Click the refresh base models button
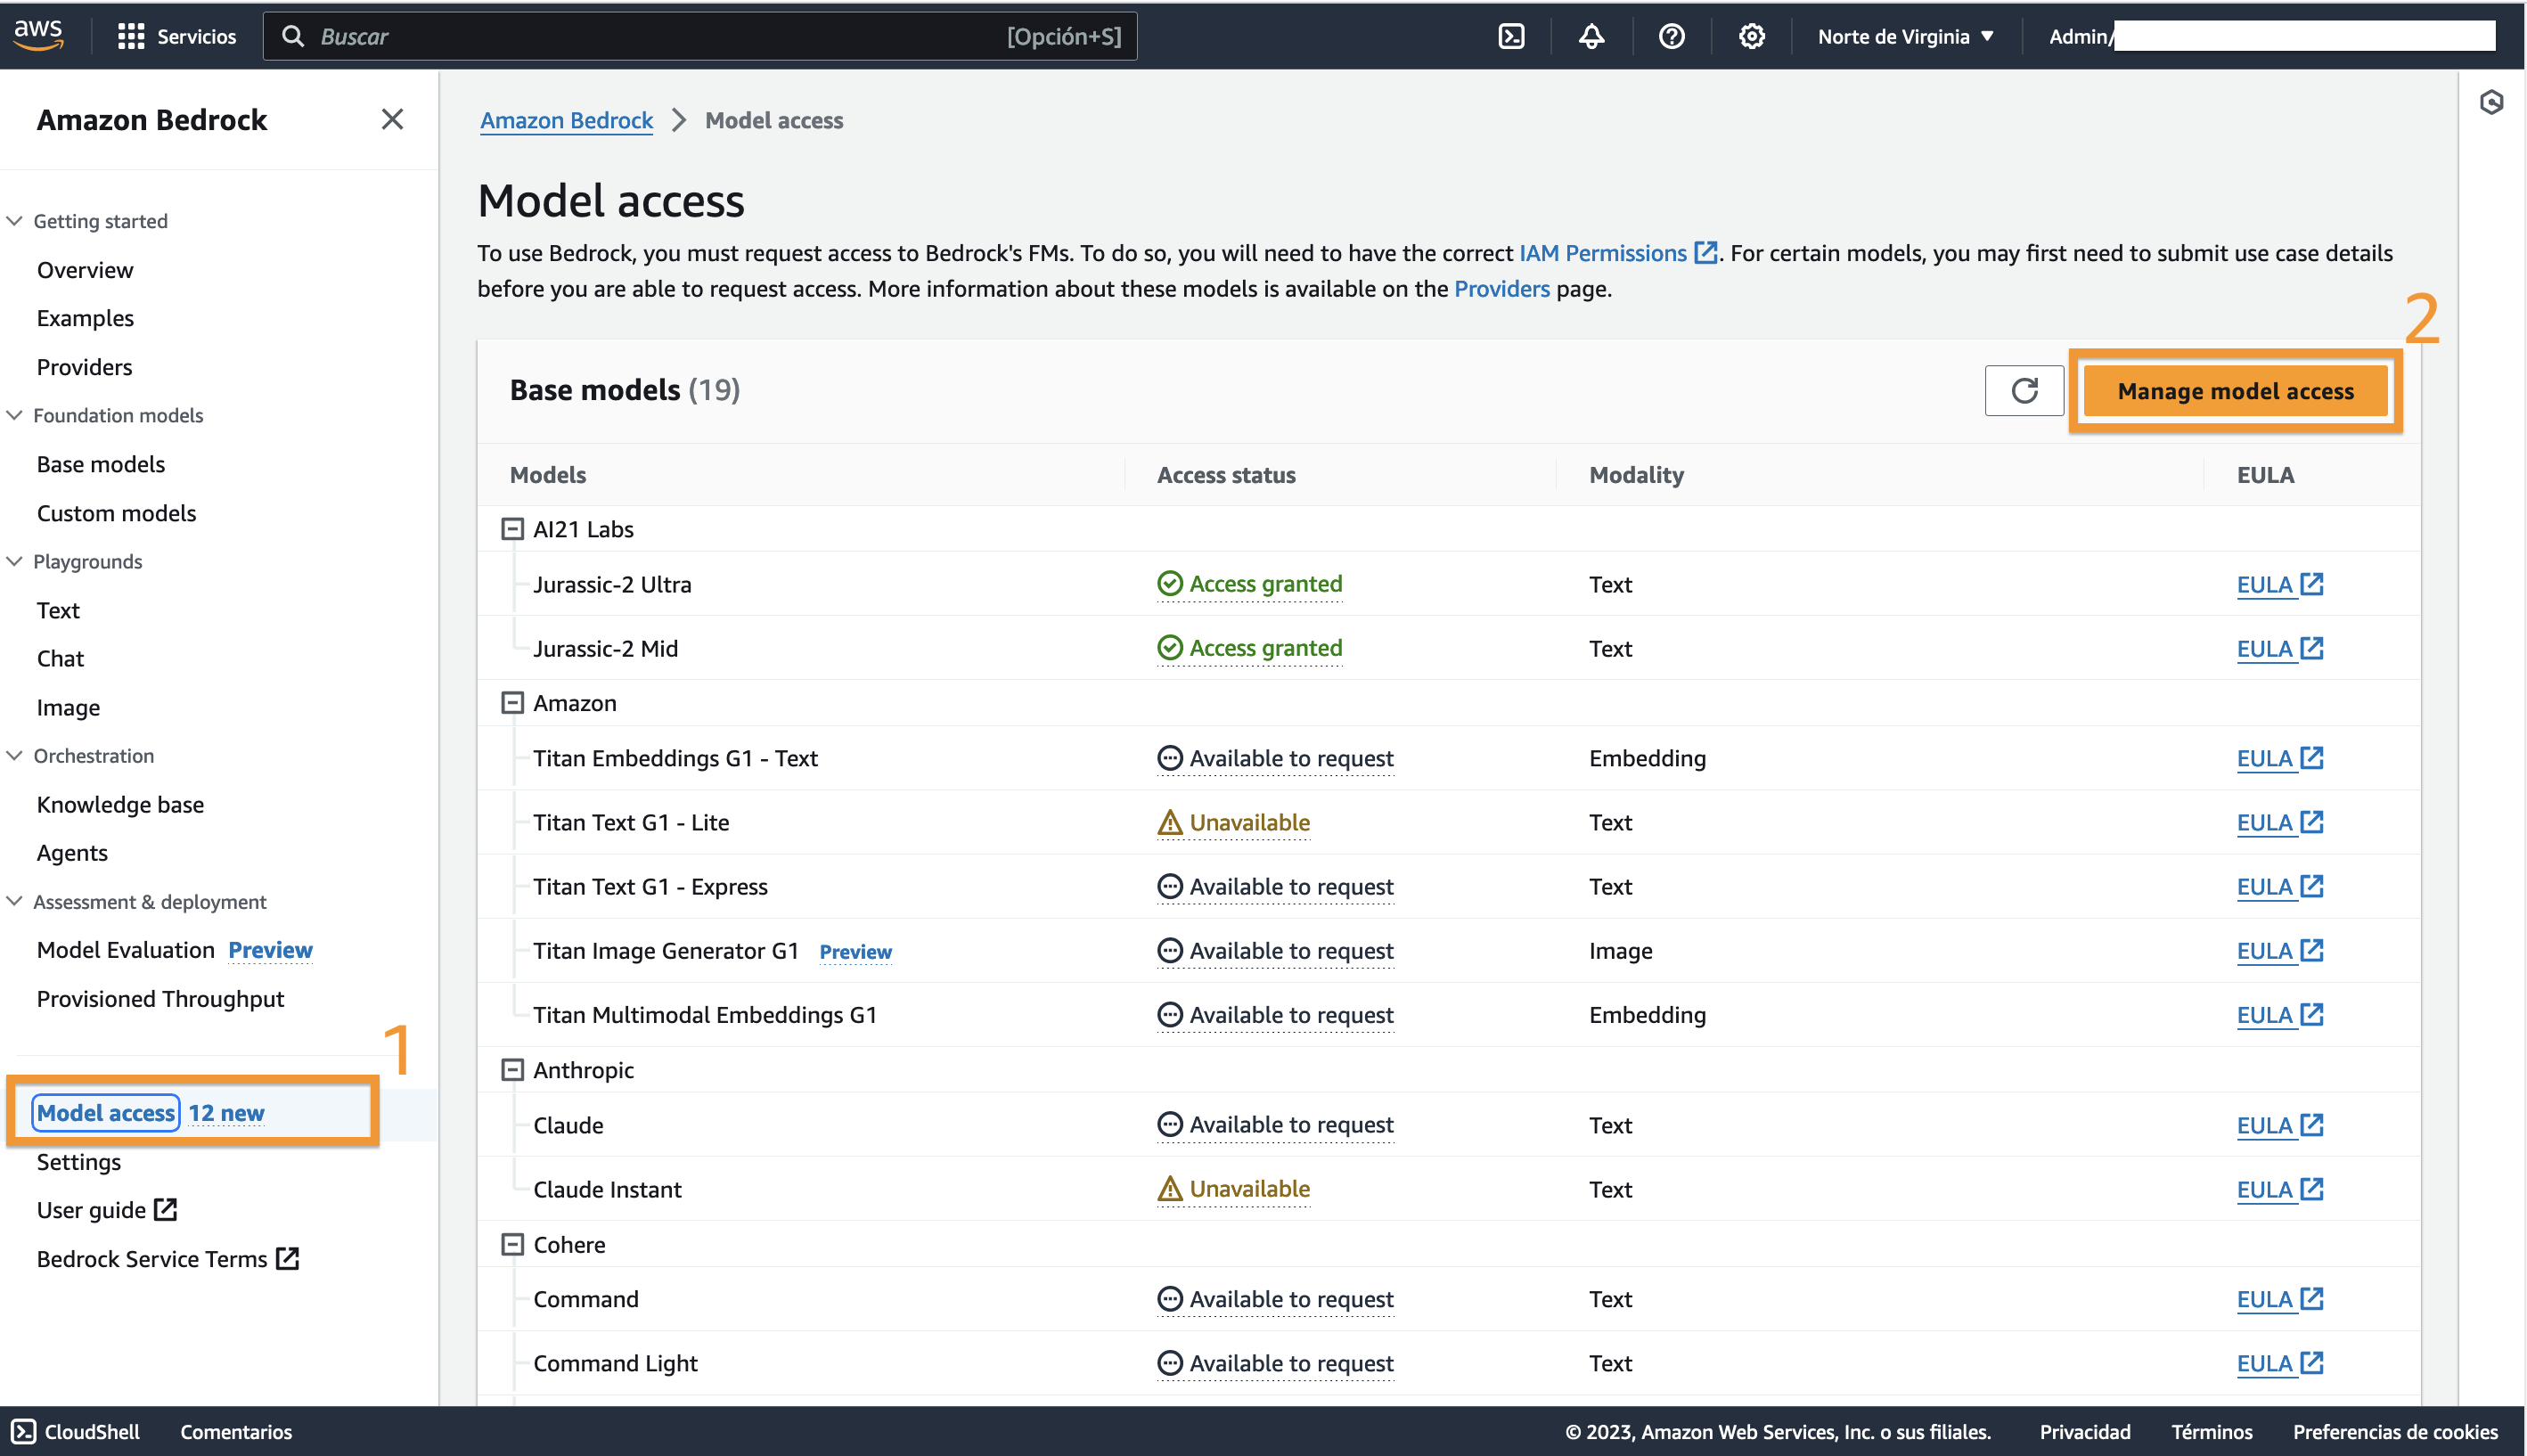 point(2023,390)
